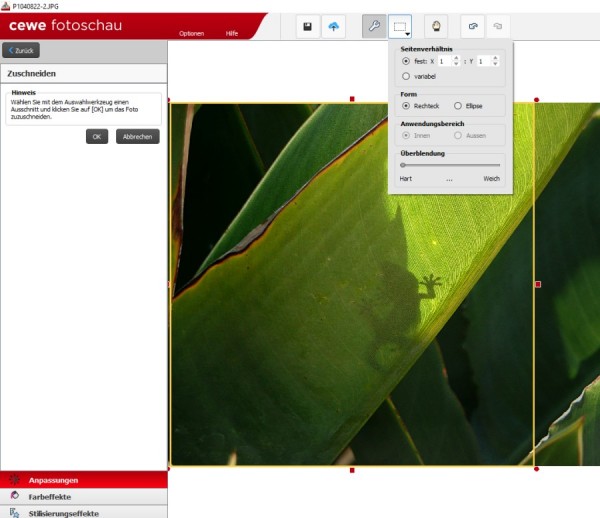Open the Optionen menu

coord(191,34)
